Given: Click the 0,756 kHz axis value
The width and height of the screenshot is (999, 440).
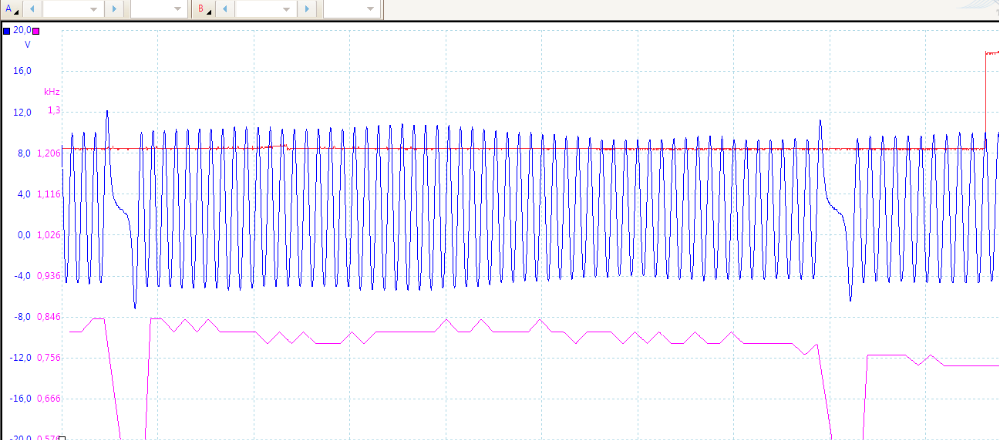Looking at the screenshot, I should 48,358.
